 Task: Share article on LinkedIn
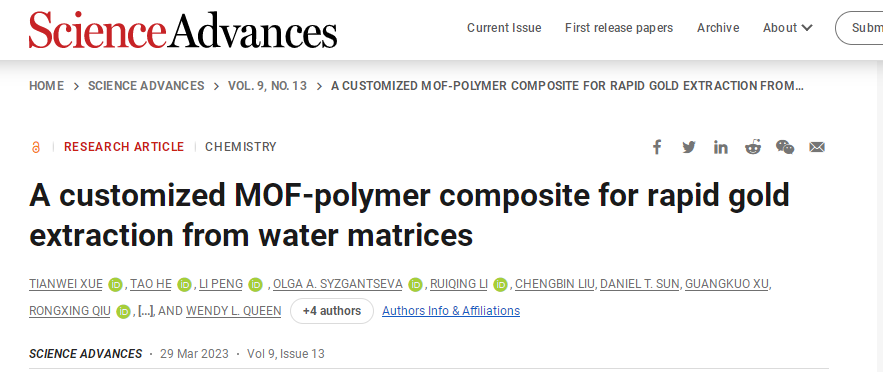pos(721,147)
